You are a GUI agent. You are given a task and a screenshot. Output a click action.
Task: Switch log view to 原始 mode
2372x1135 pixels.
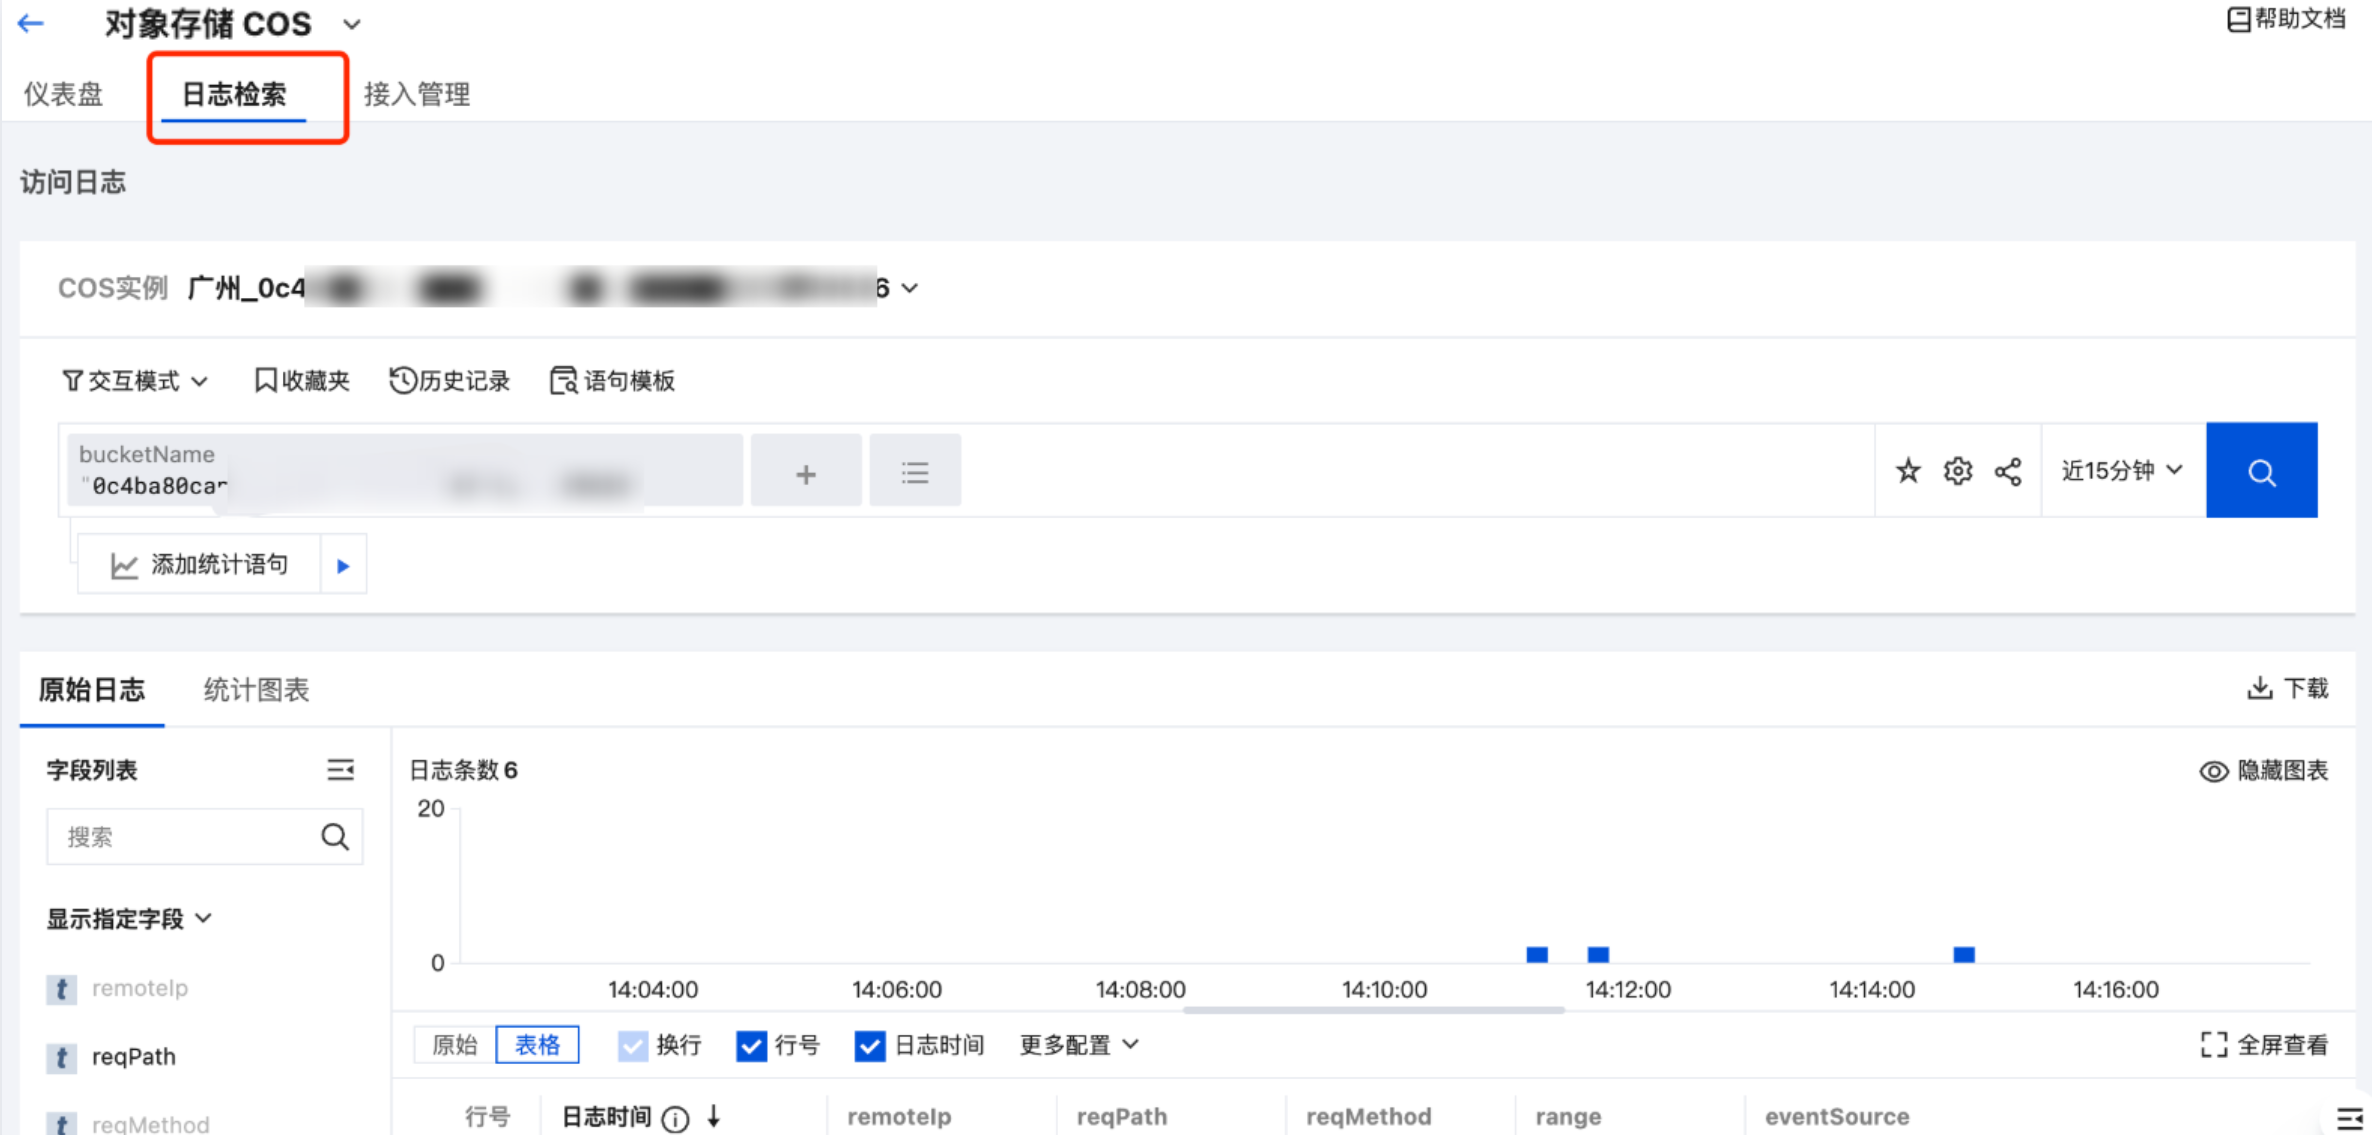click(x=455, y=1045)
